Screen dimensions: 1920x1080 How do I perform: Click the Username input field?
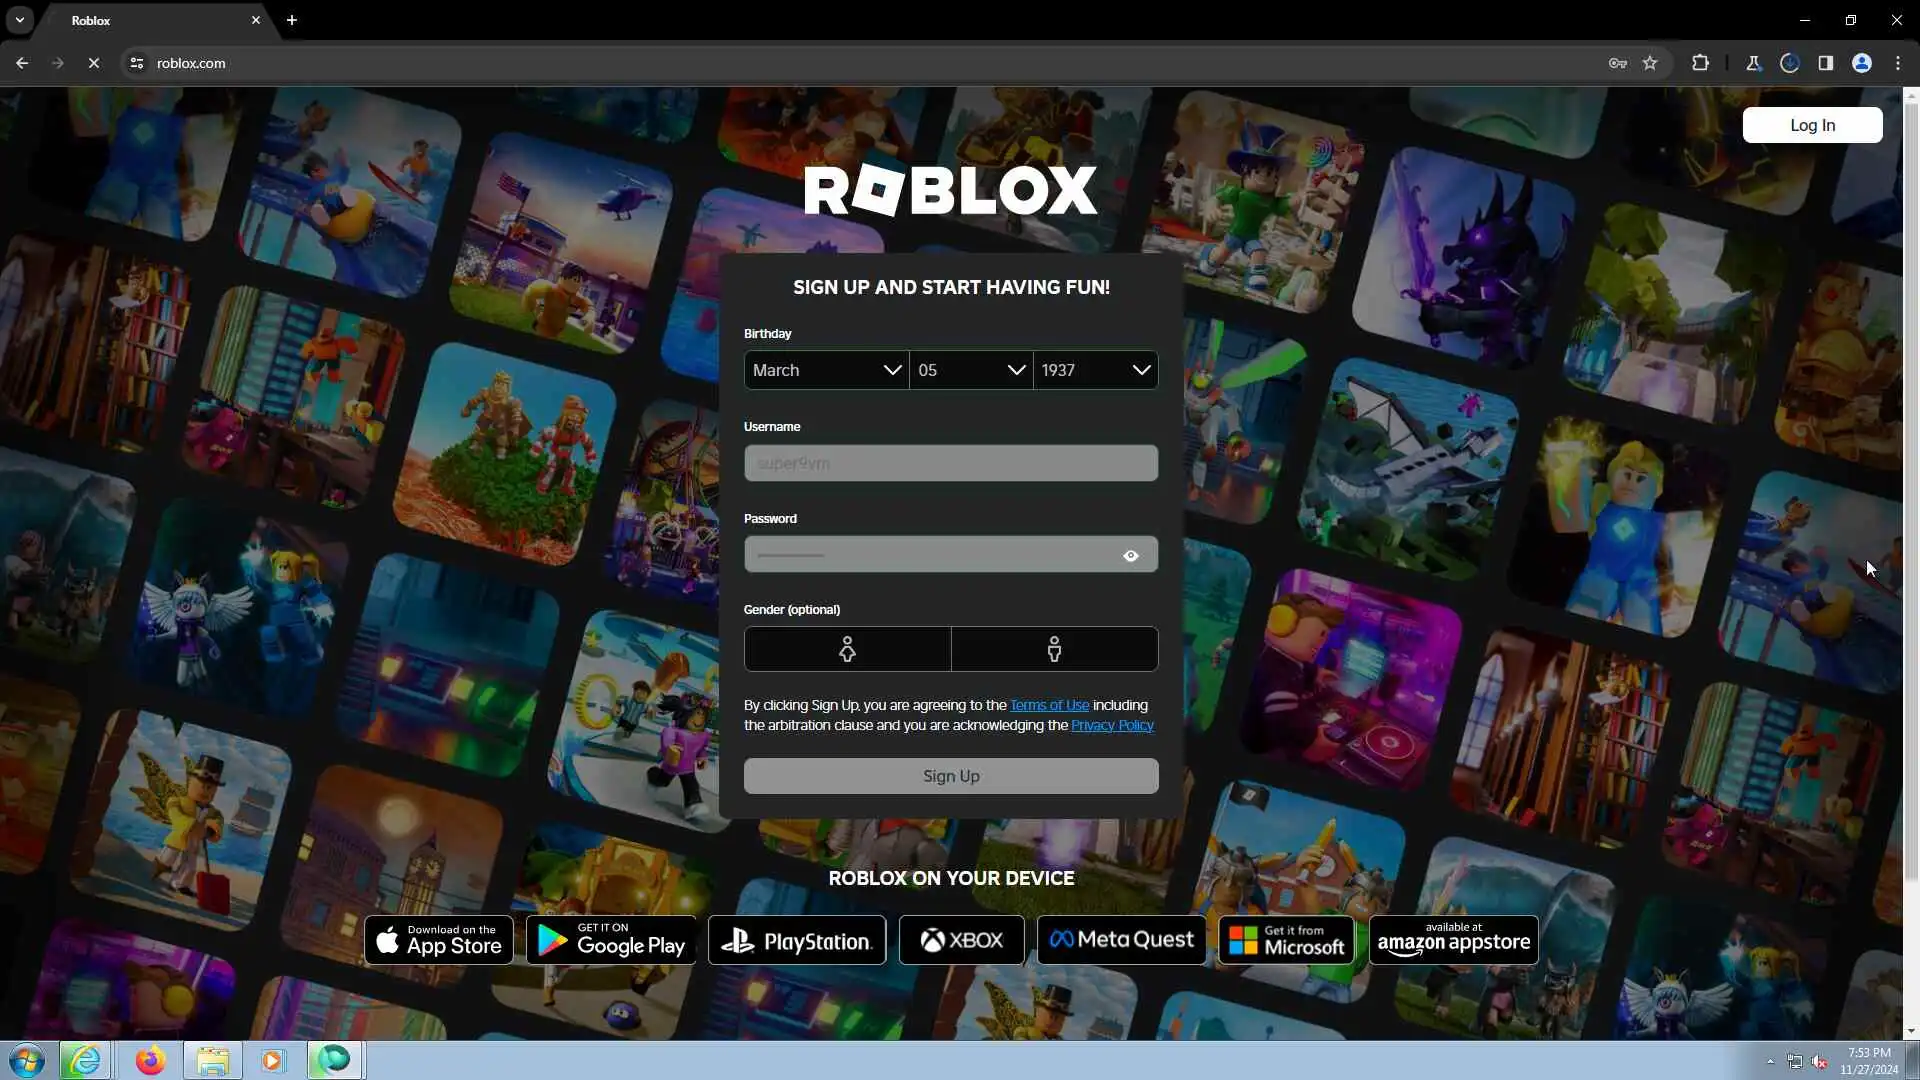[950, 464]
